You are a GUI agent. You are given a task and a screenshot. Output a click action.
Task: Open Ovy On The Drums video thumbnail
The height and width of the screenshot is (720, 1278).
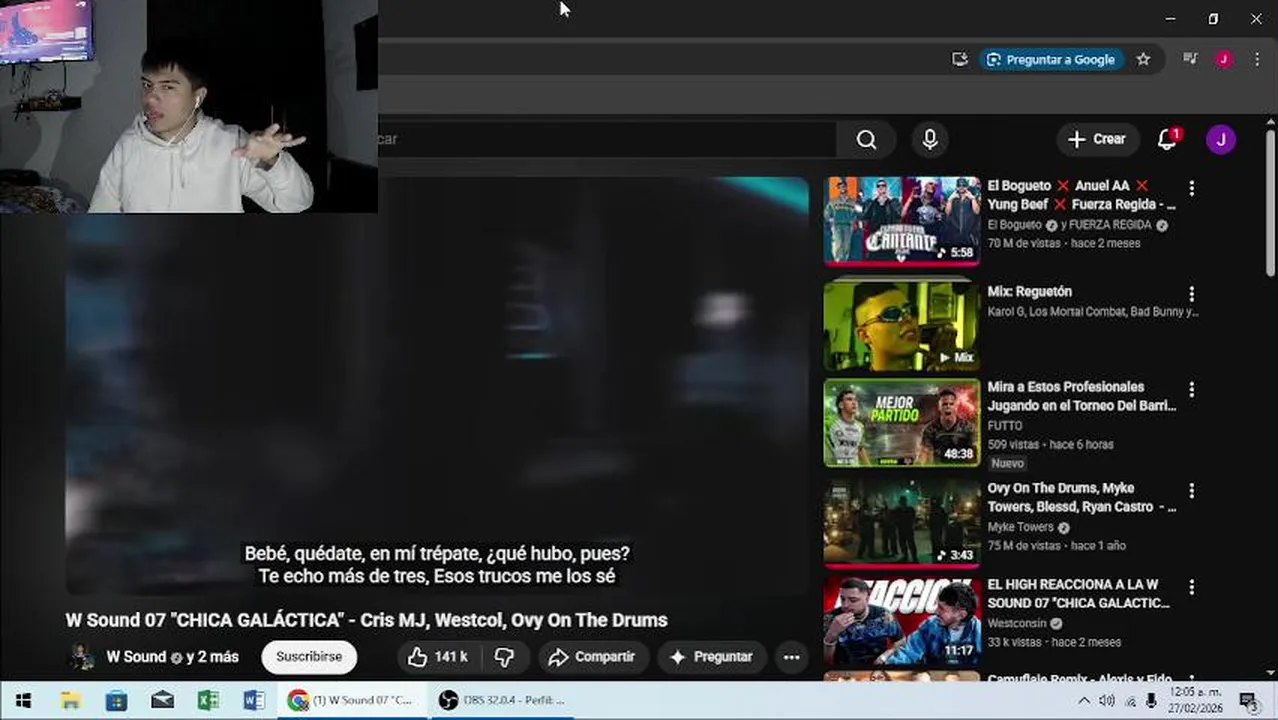pyautogui.click(x=902, y=524)
